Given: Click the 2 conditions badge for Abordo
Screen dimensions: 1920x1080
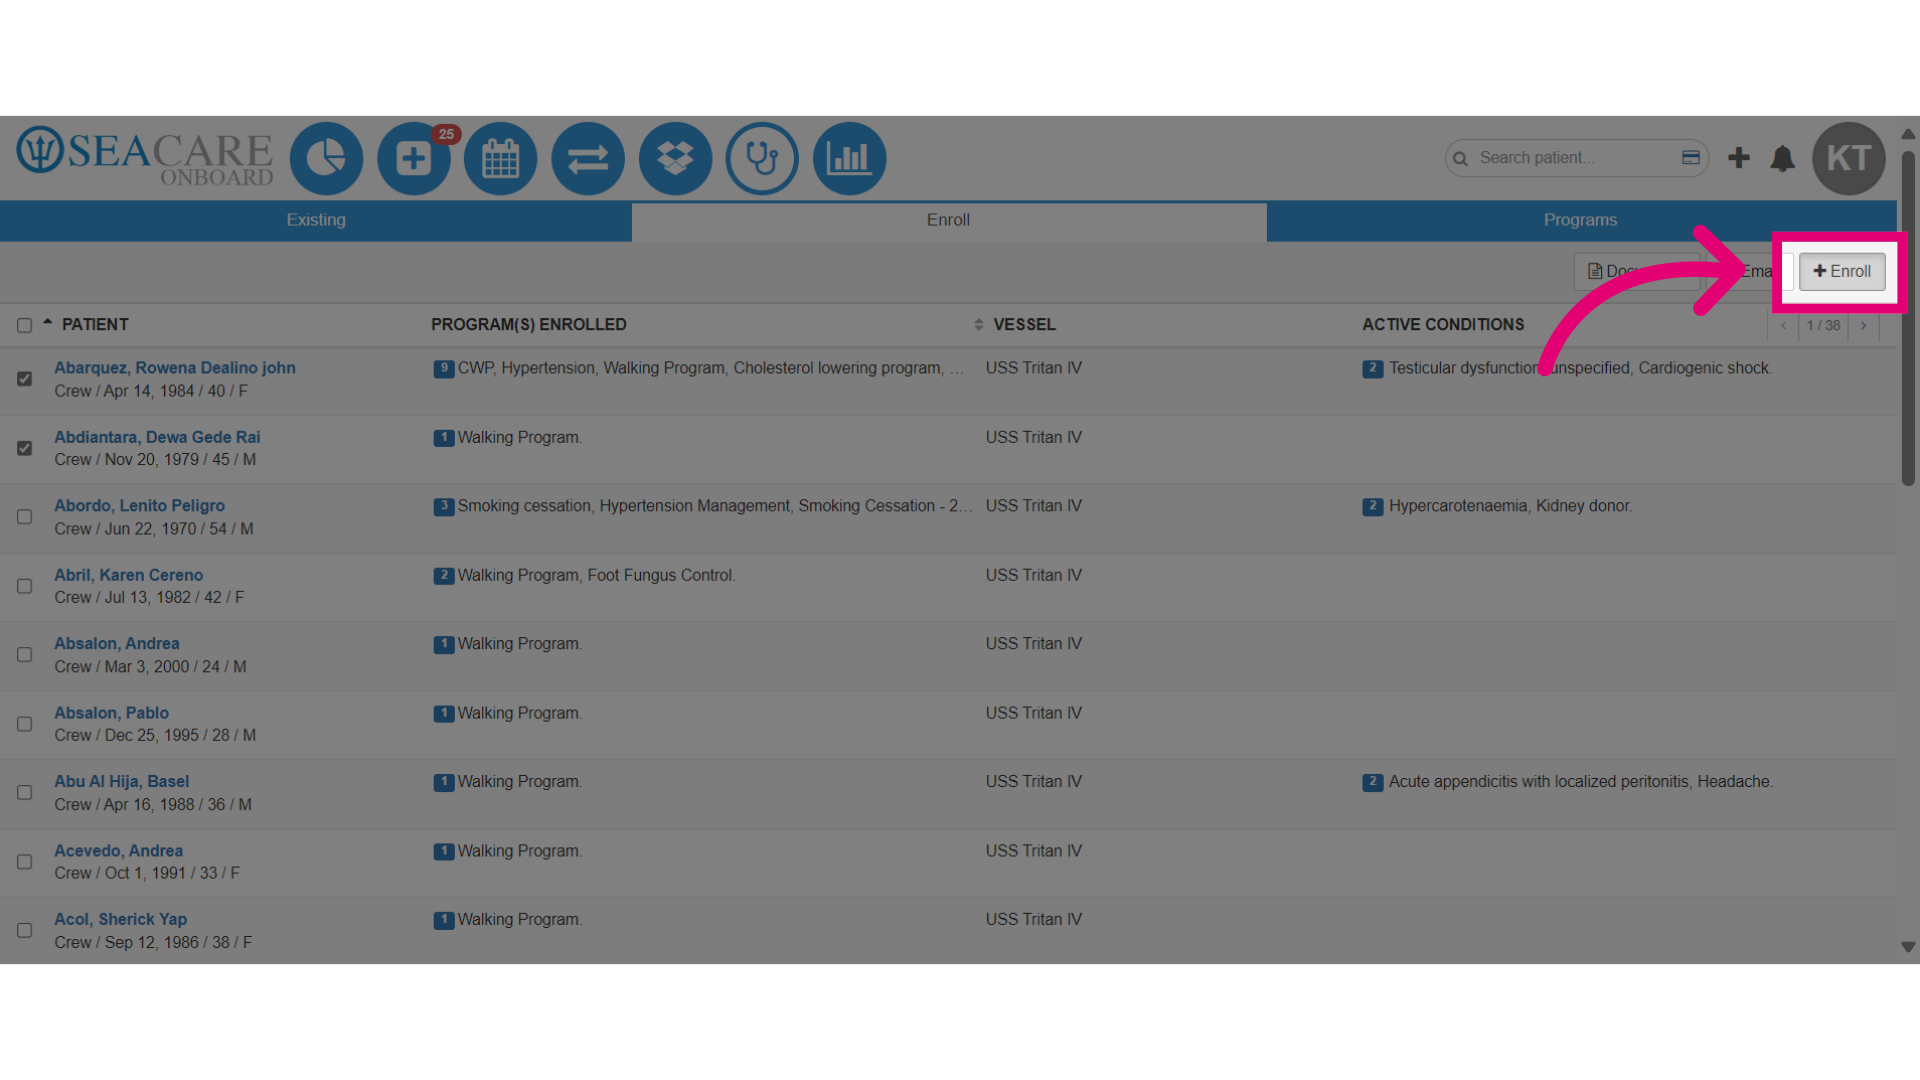Looking at the screenshot, I should click(x=1373, y=506).
